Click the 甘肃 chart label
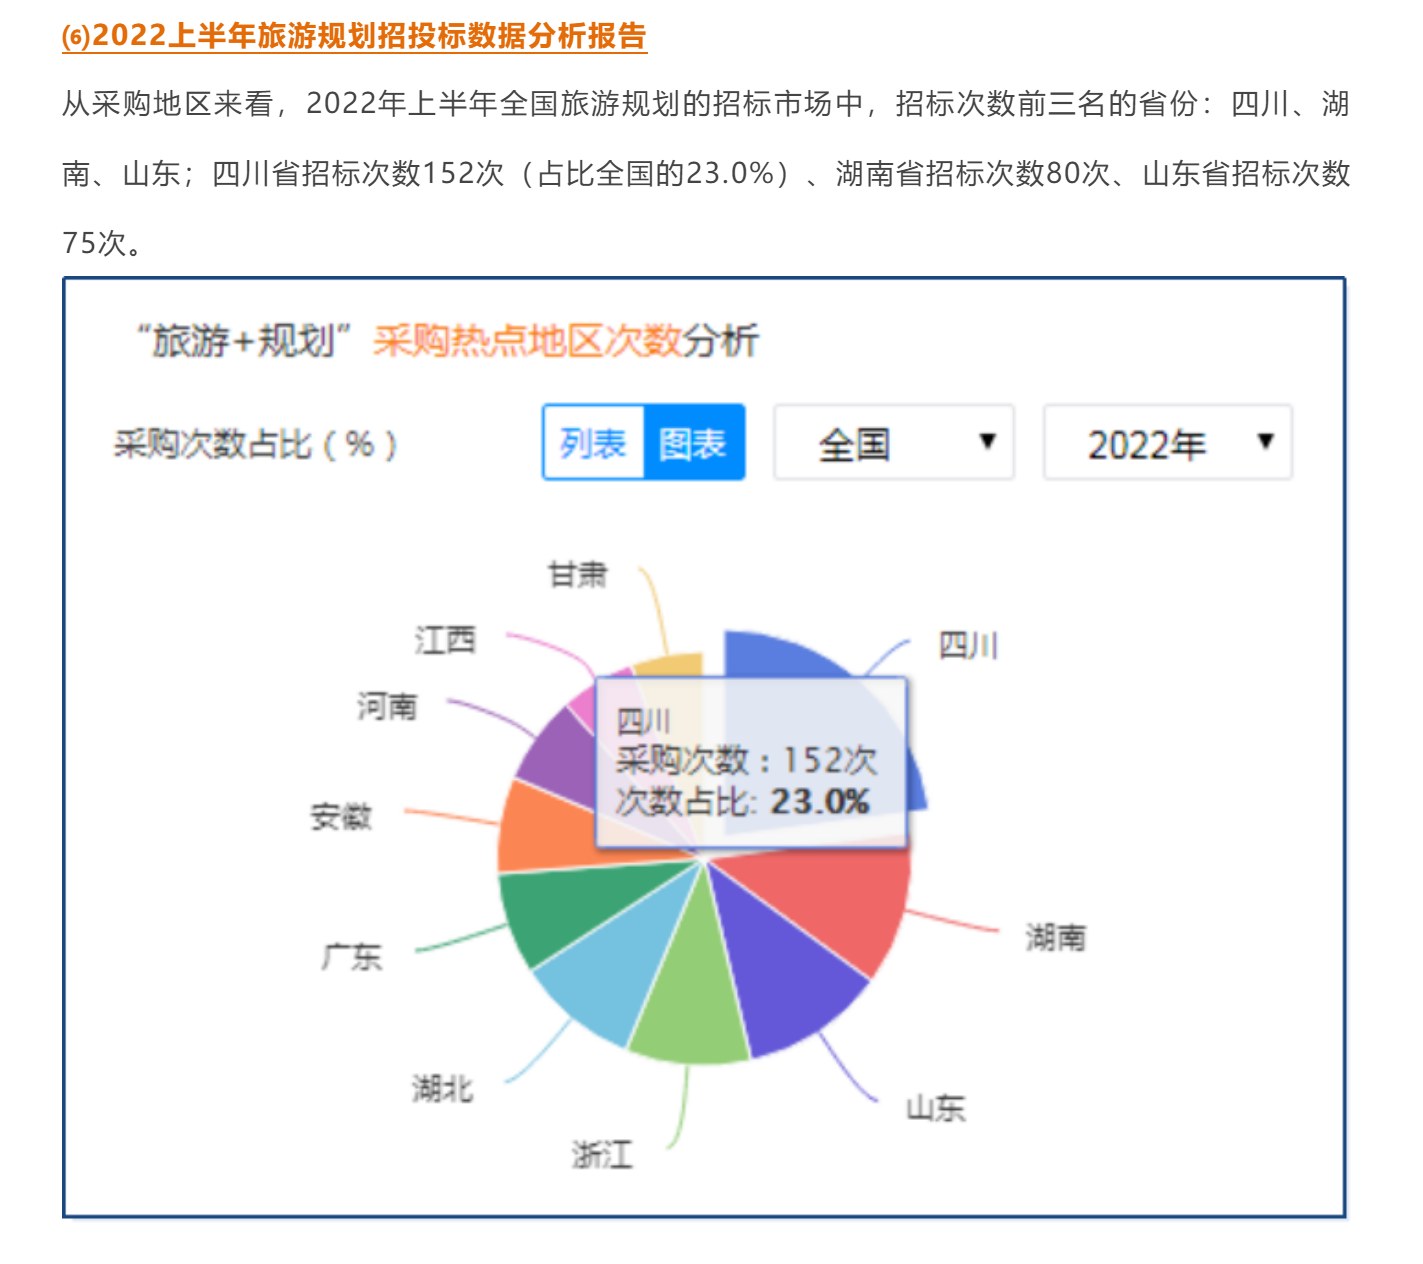This screenshot has width=1423, height=1264. 578,574
